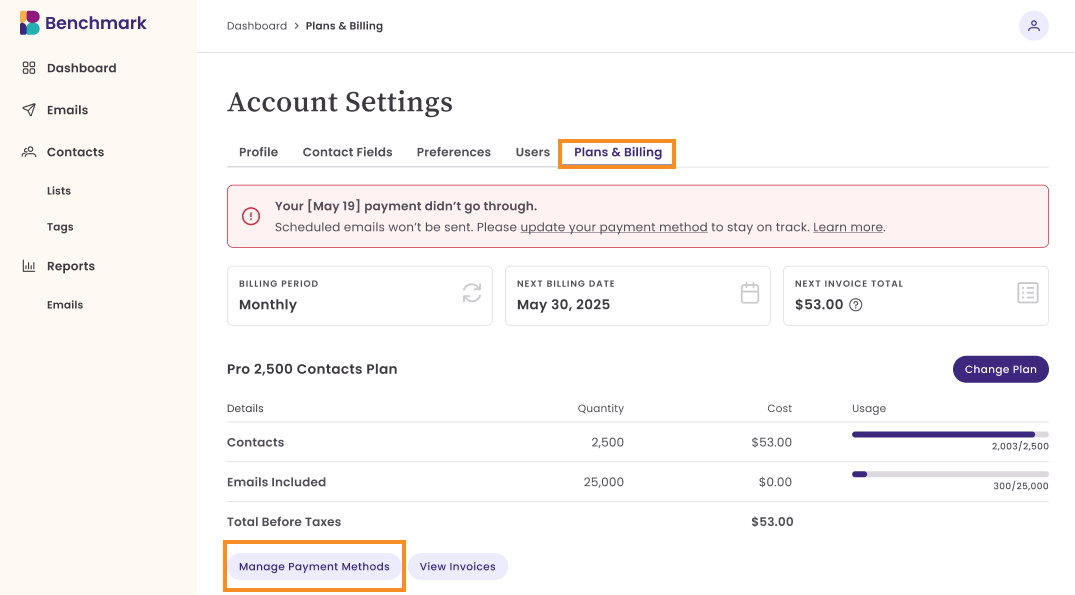Open Lists under Contacts in sidebar

59,191
